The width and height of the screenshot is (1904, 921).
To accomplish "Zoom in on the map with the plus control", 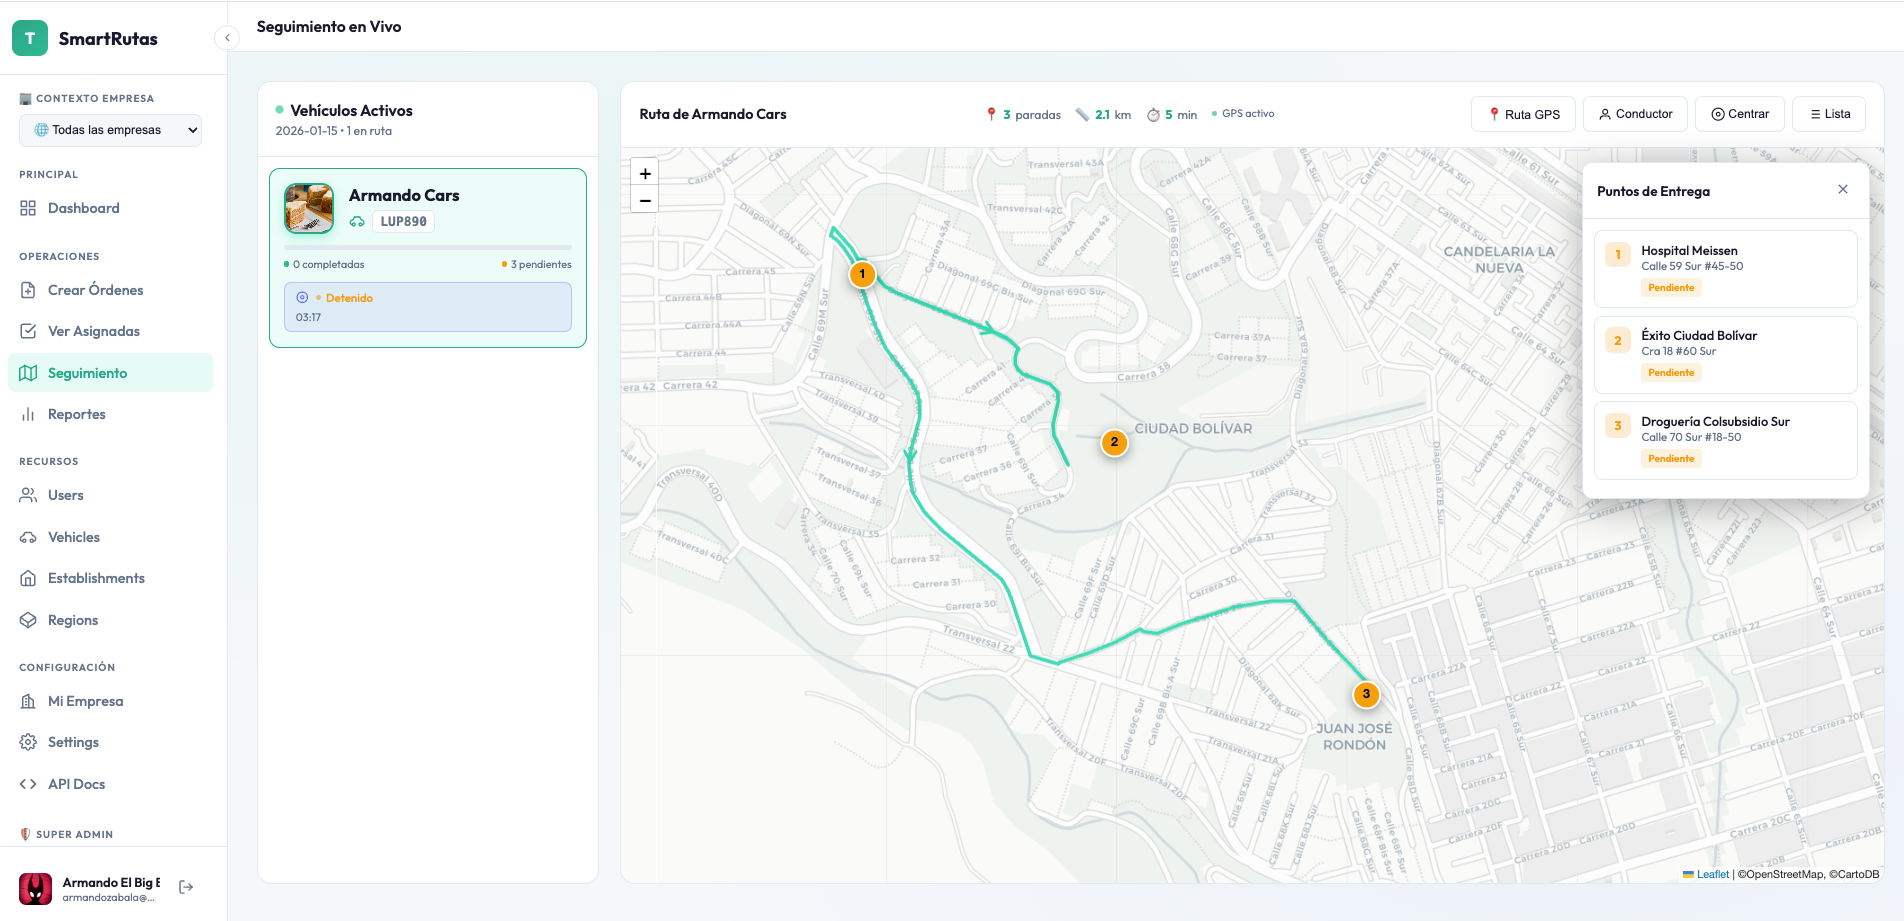I will (645, 174).
